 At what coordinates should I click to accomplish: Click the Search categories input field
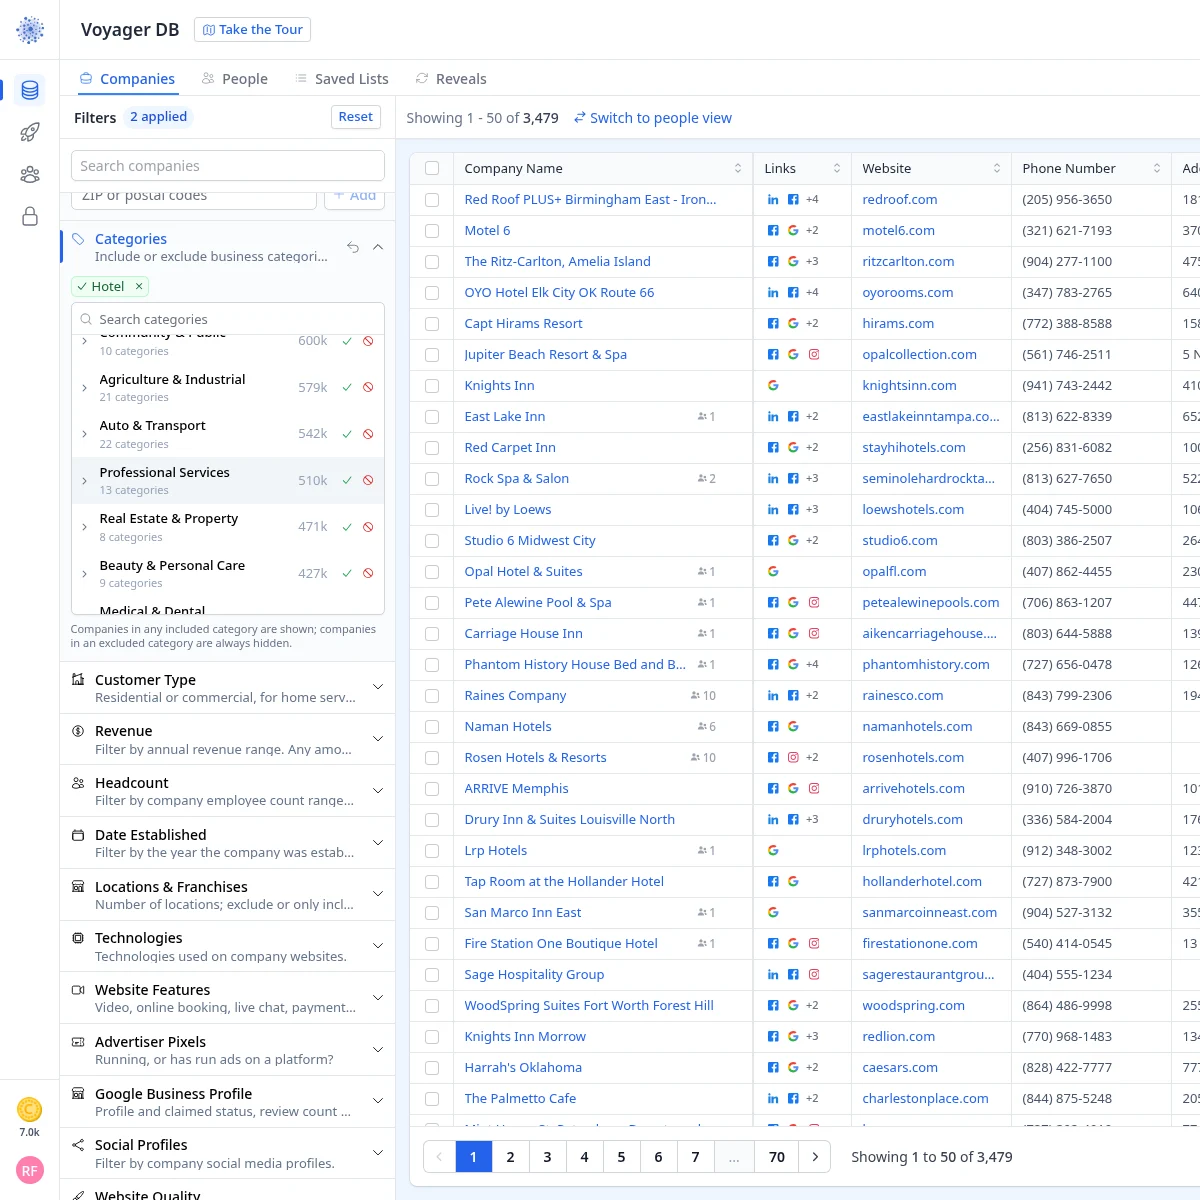pyautogui.click(x=228, y=319)
